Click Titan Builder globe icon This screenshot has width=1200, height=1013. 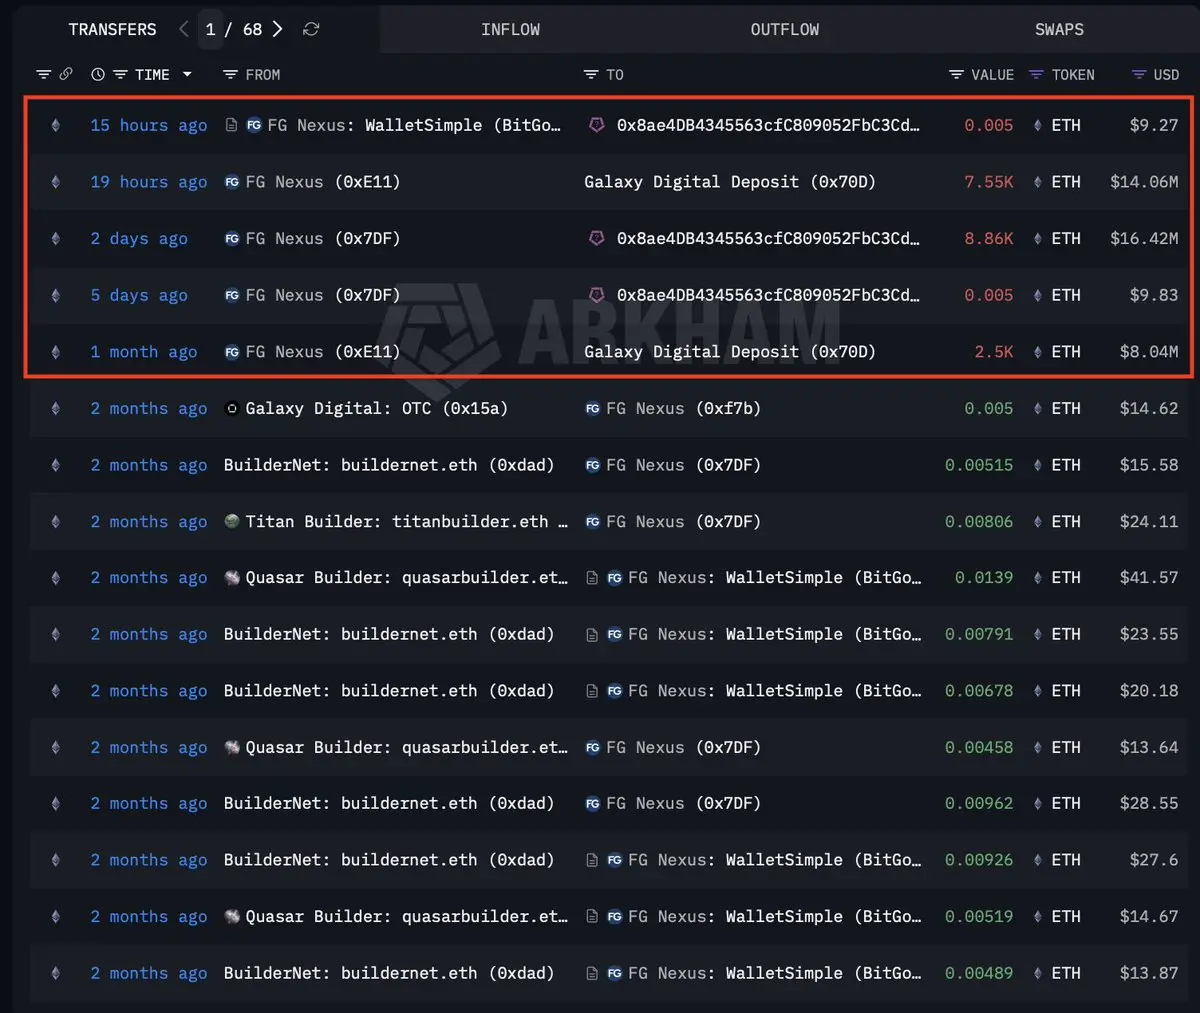(232, 521)
